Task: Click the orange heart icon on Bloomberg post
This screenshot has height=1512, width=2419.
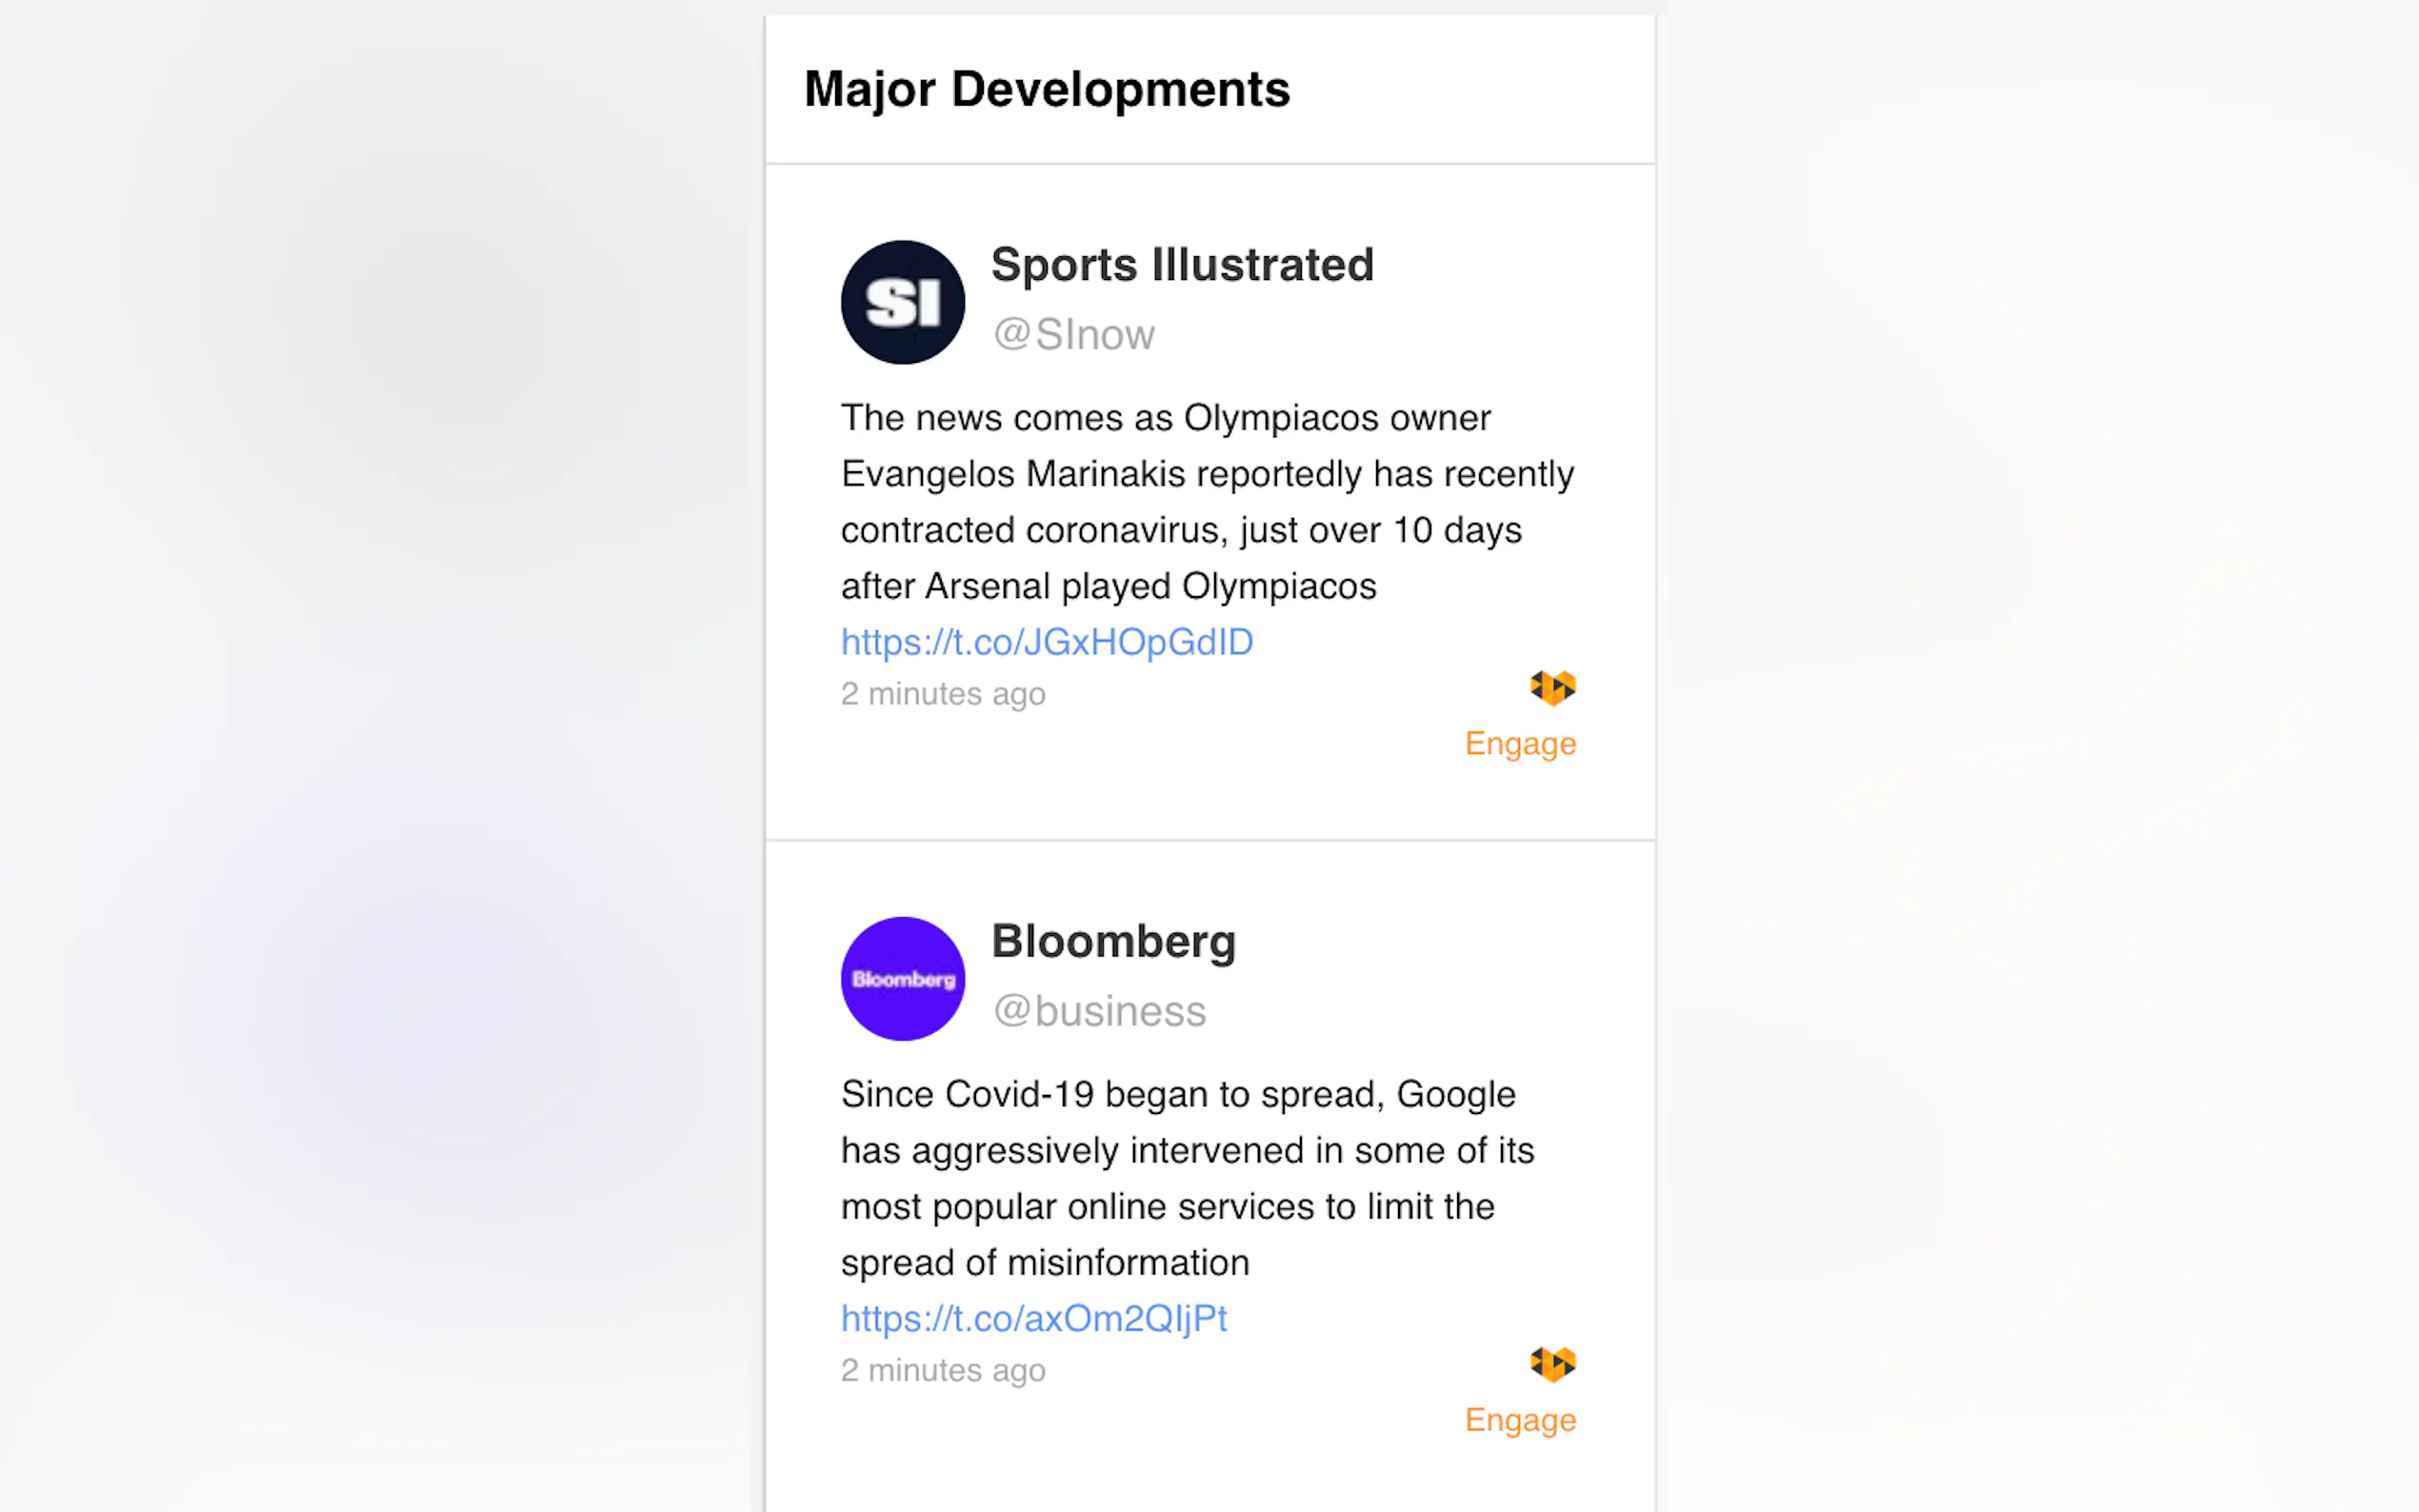Action: 1552,1364
